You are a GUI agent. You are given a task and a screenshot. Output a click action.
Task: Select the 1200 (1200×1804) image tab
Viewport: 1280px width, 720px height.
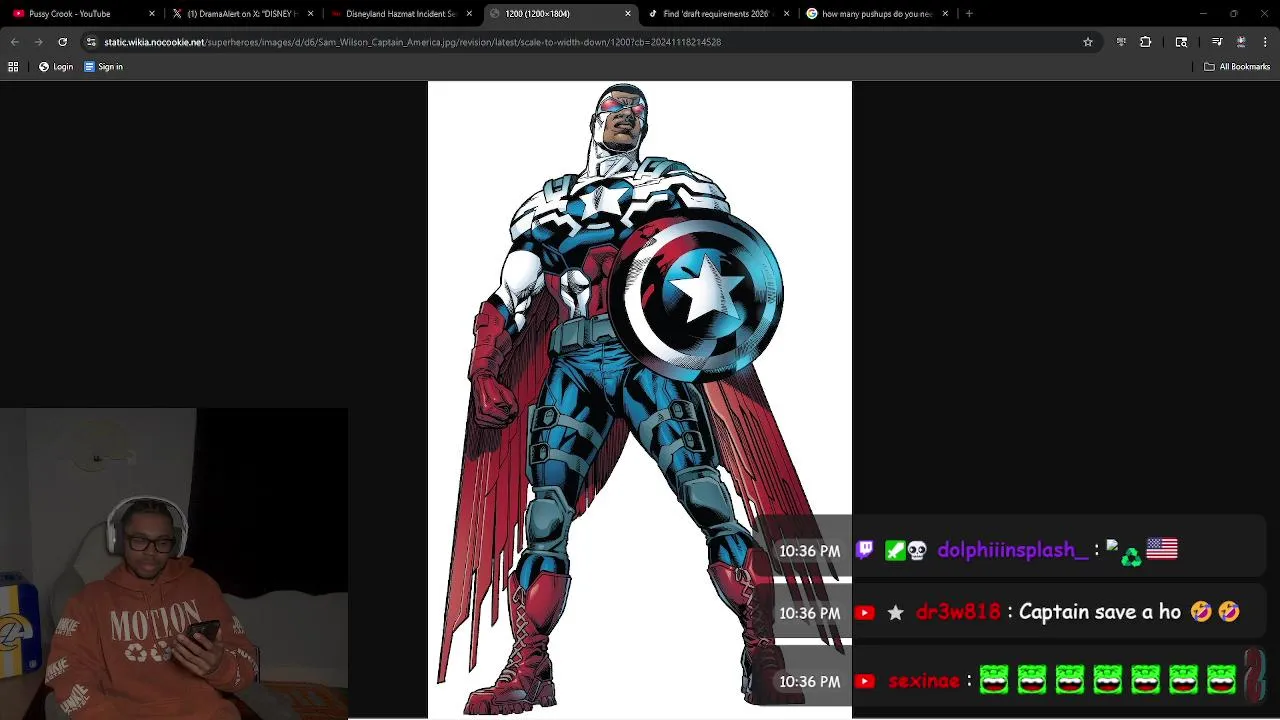click(x=560, y=14)
